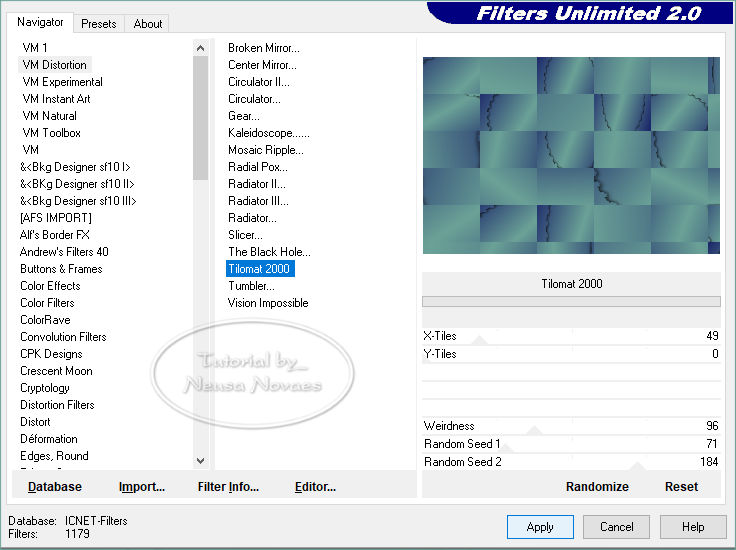This screenshot has height=550, width=736.
Task: Reset the filter parameters
Action: (681, 487)
